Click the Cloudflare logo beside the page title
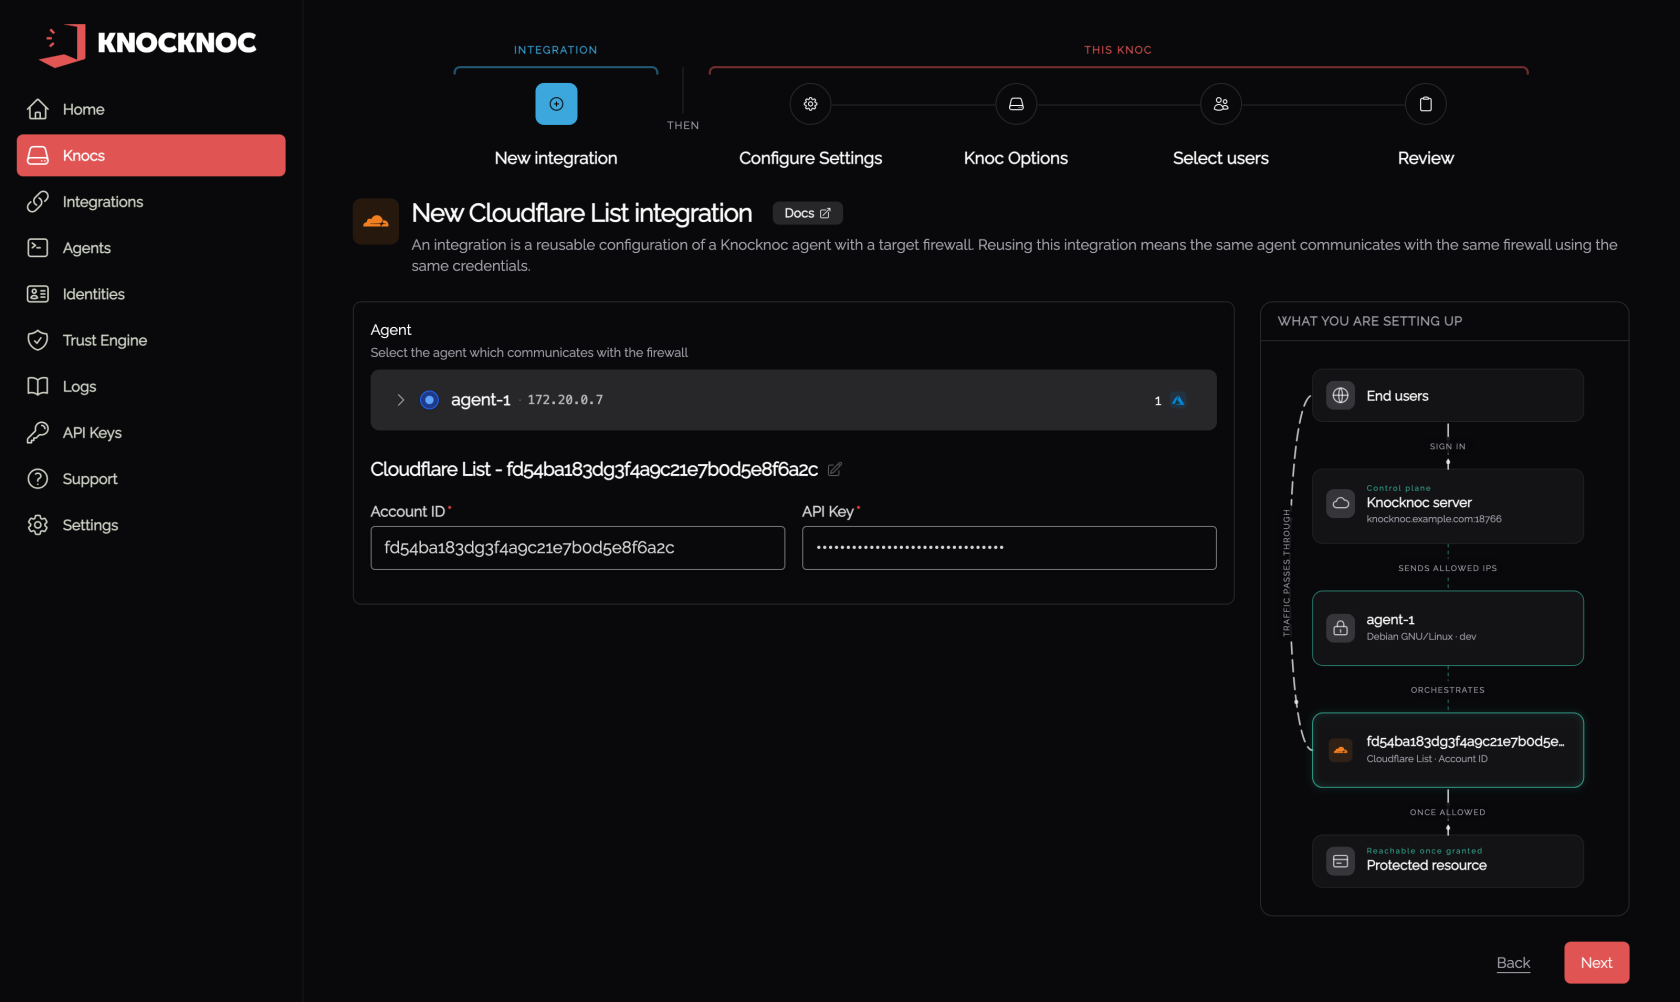 (376, 221)
